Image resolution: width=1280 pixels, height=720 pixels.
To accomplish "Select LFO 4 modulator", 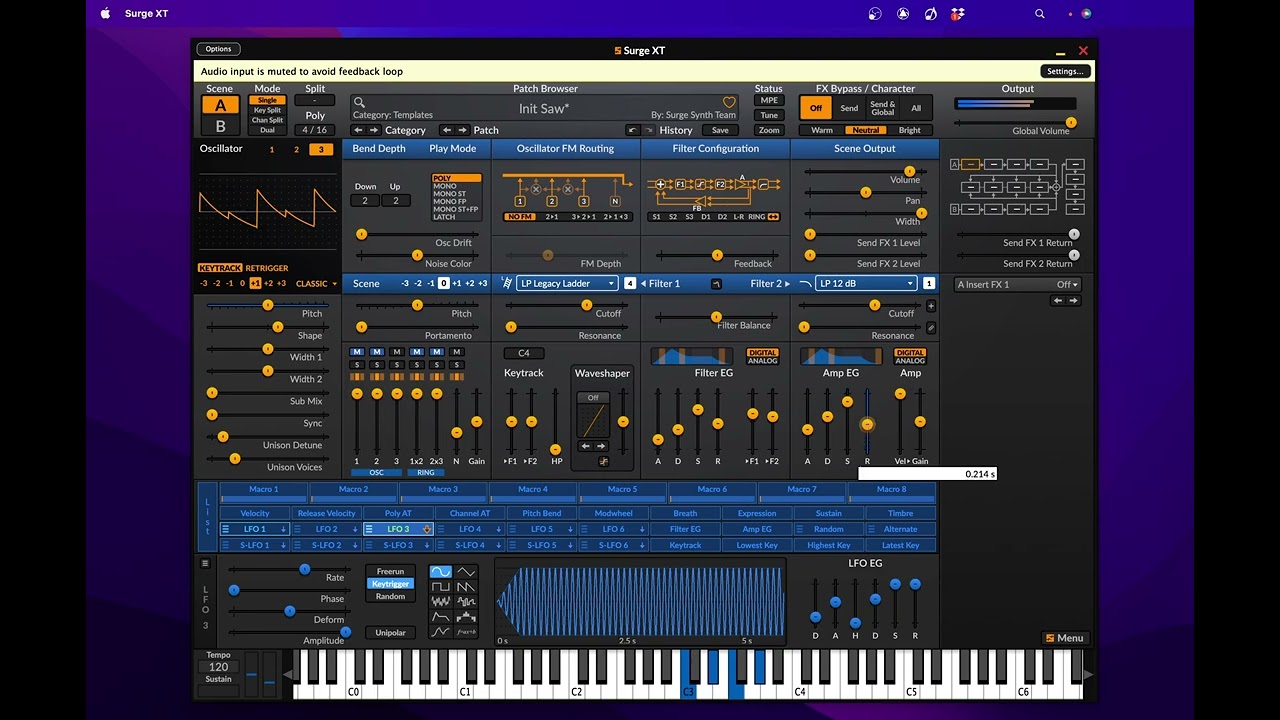I will coord(470,529).
